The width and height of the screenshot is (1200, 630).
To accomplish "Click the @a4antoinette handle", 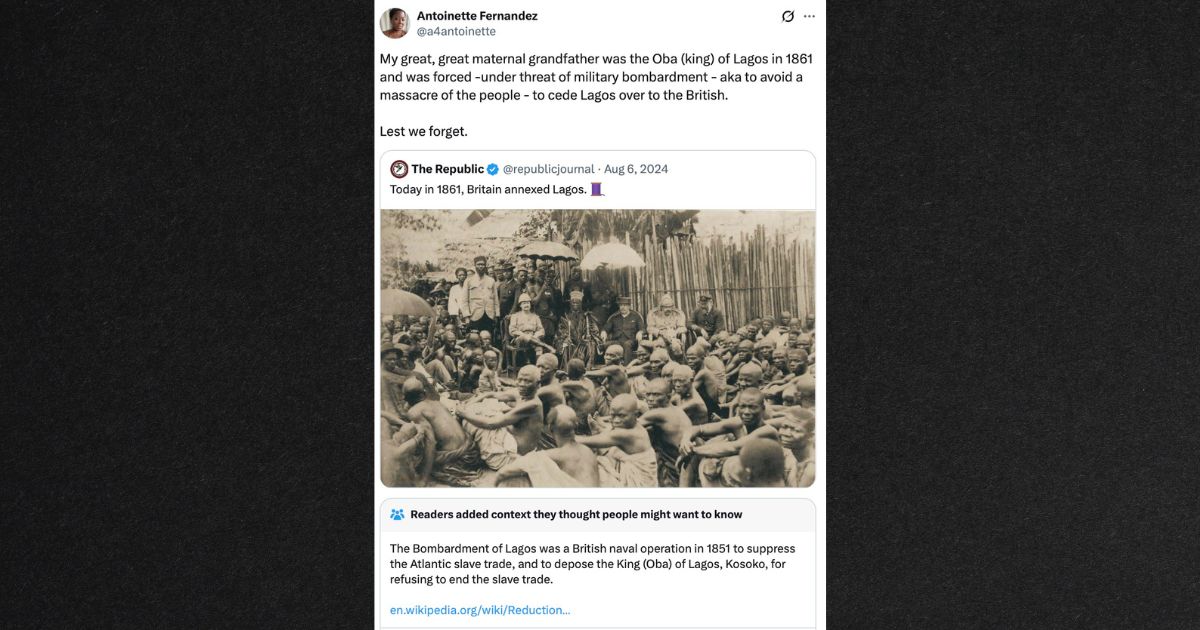I will [x=456, y=32].
